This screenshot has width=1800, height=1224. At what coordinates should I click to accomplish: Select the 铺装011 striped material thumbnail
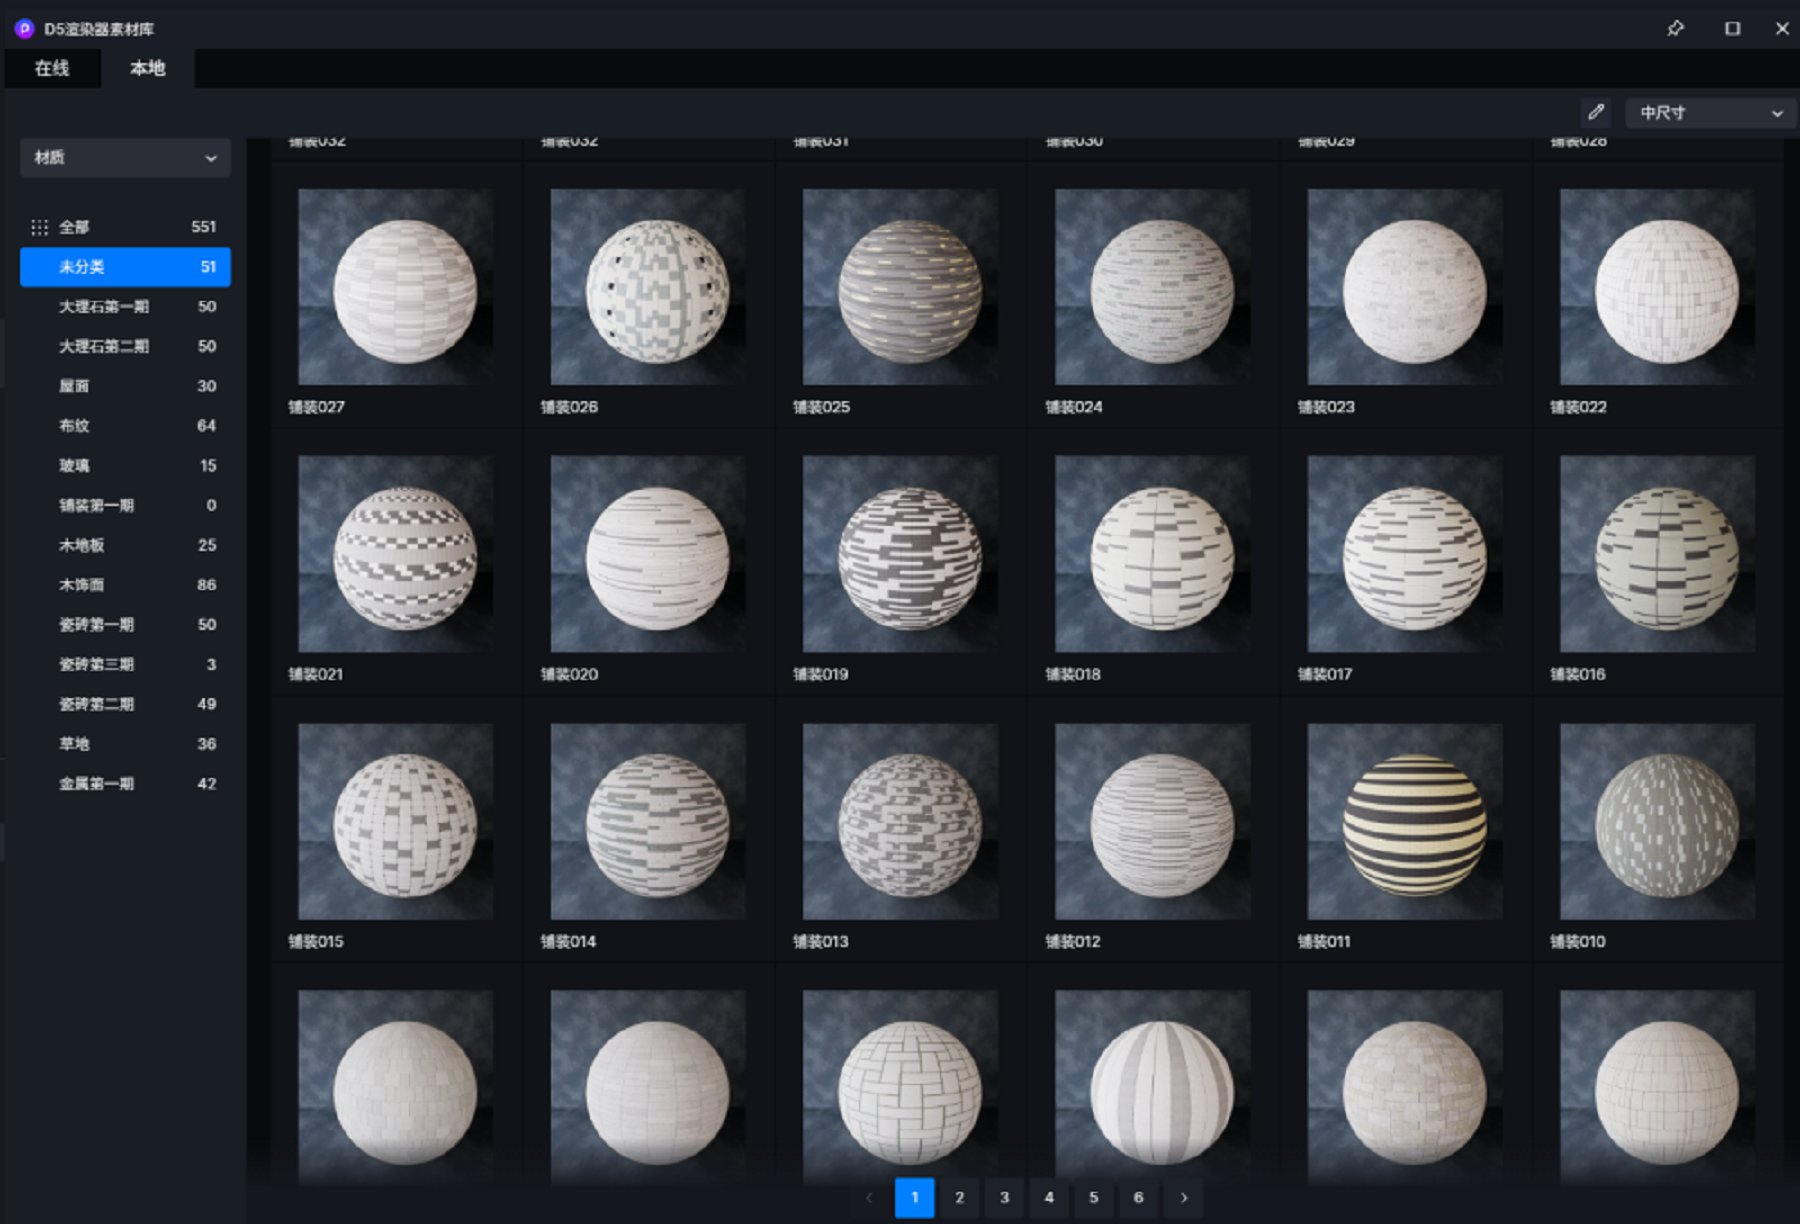(x=1404, y=822)
